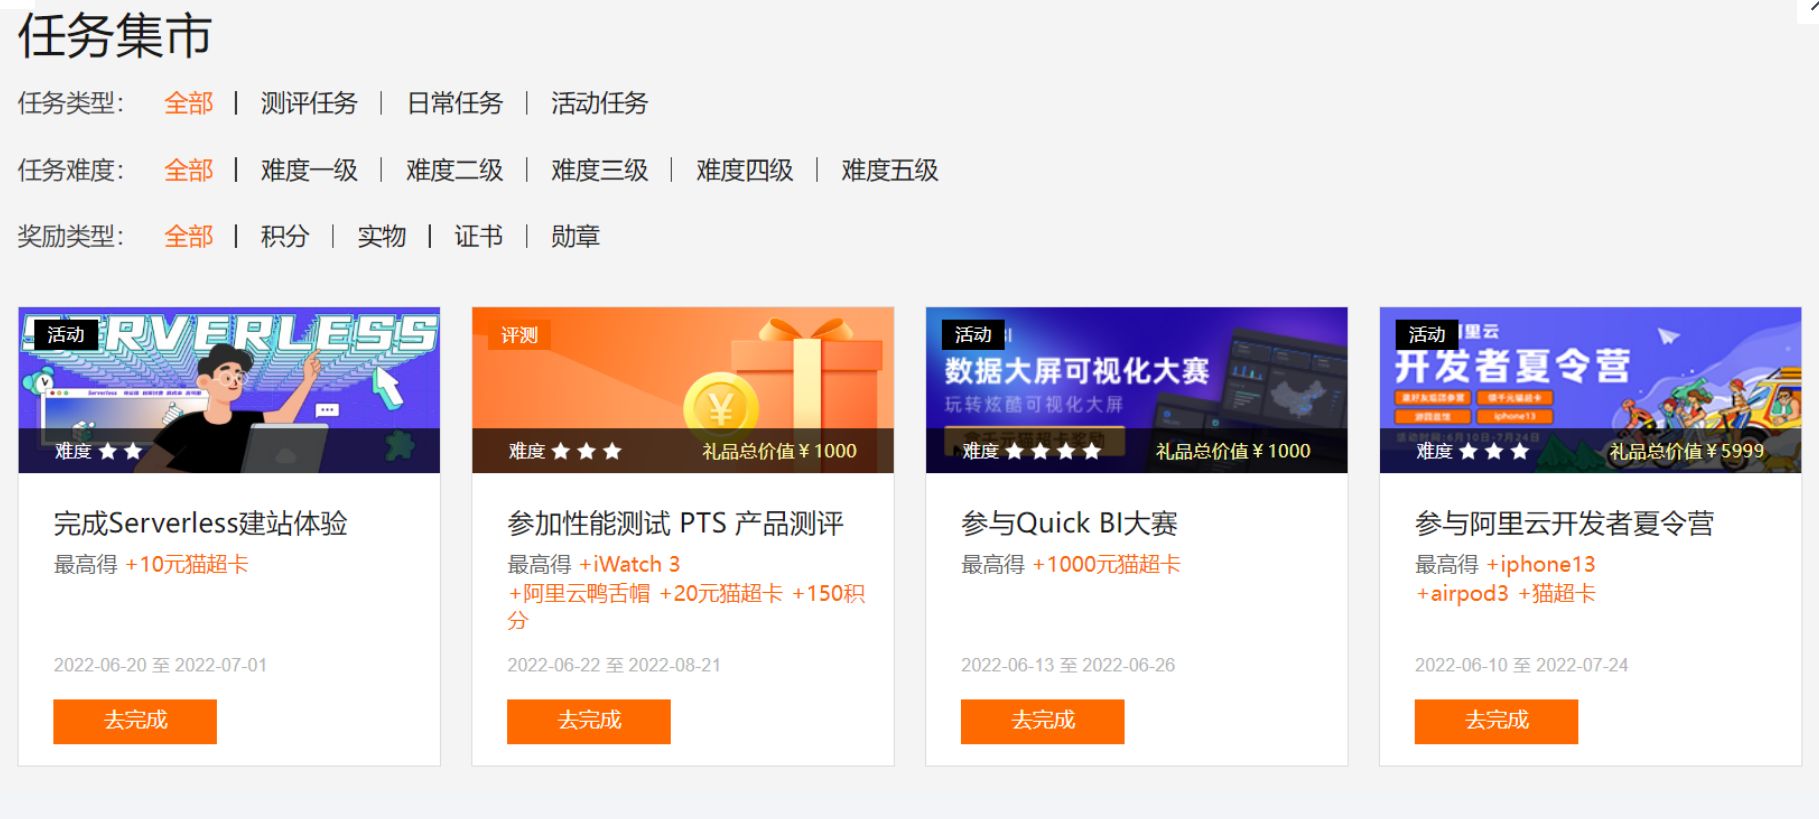
Task: Click reward text +阿里云鸭舌帽
Action: coord(580,594)
